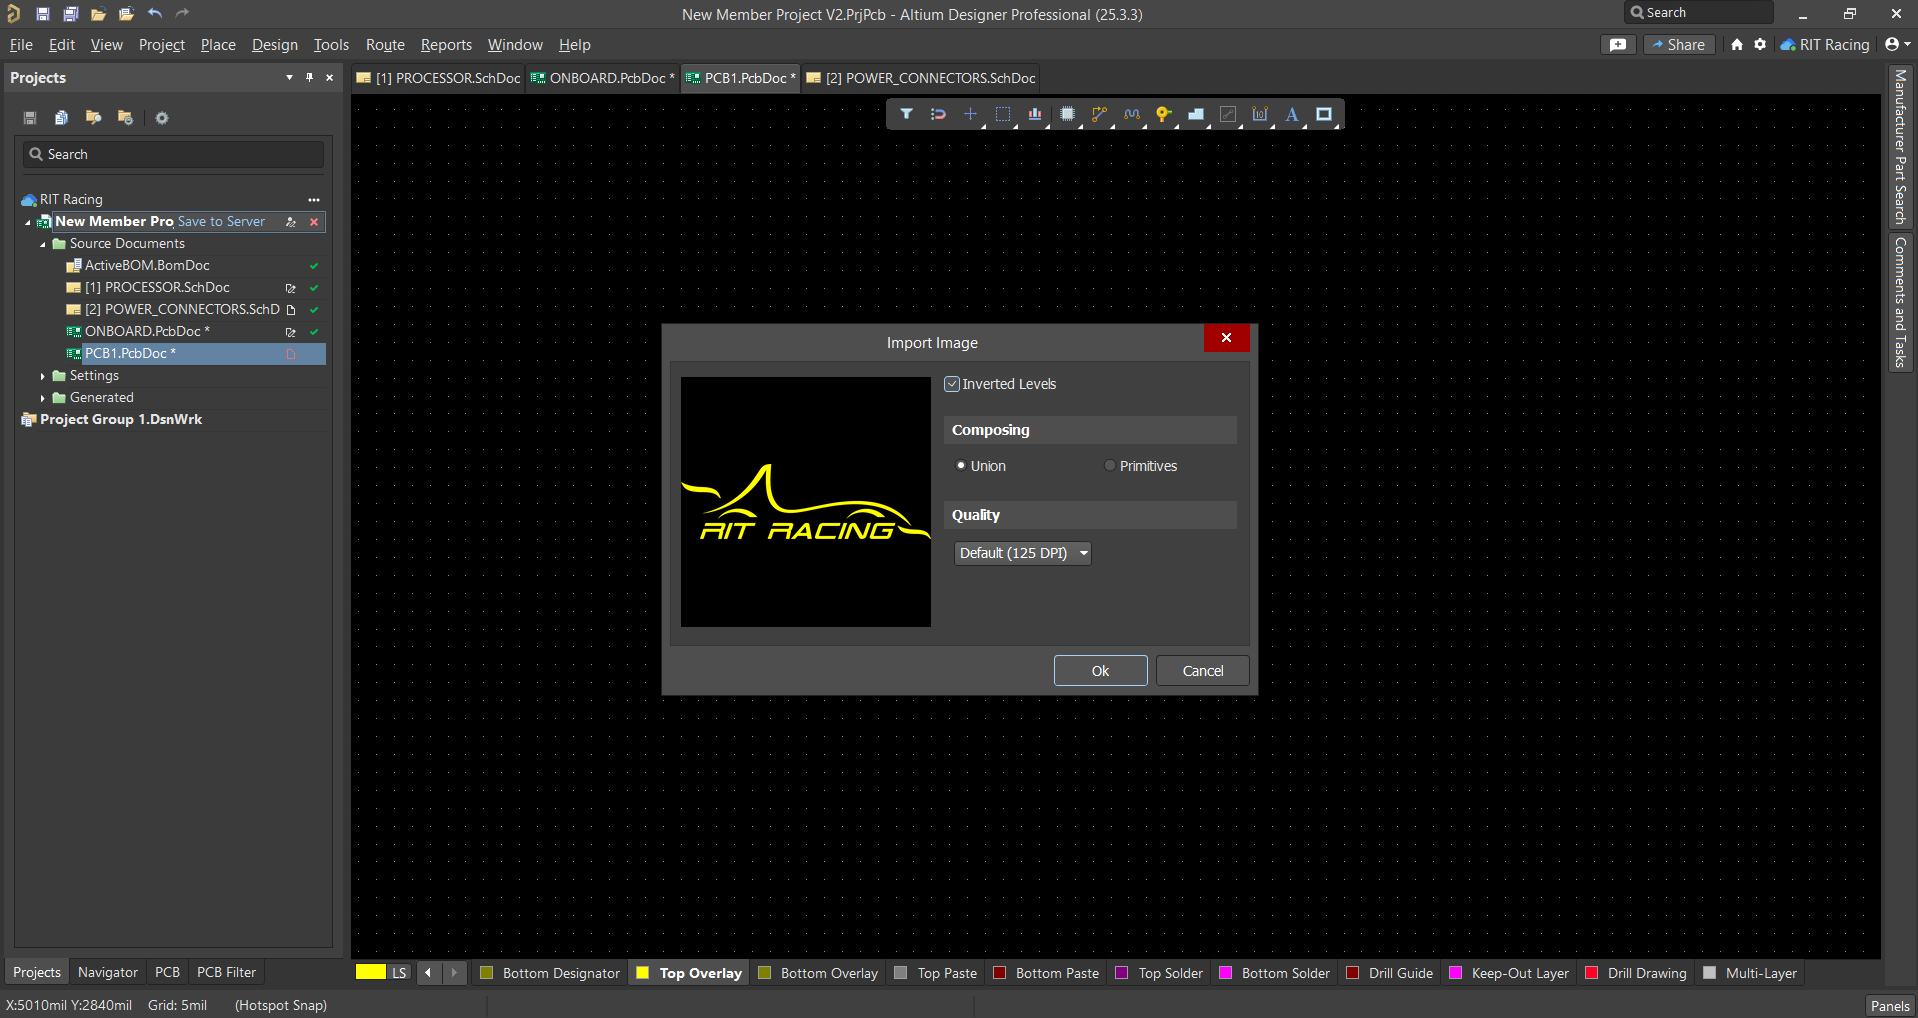Image resolution: width=1918 pixels, height=1018 pixels.
Task: Open the LS layer sets button
Action: click(x=399, y=972)
